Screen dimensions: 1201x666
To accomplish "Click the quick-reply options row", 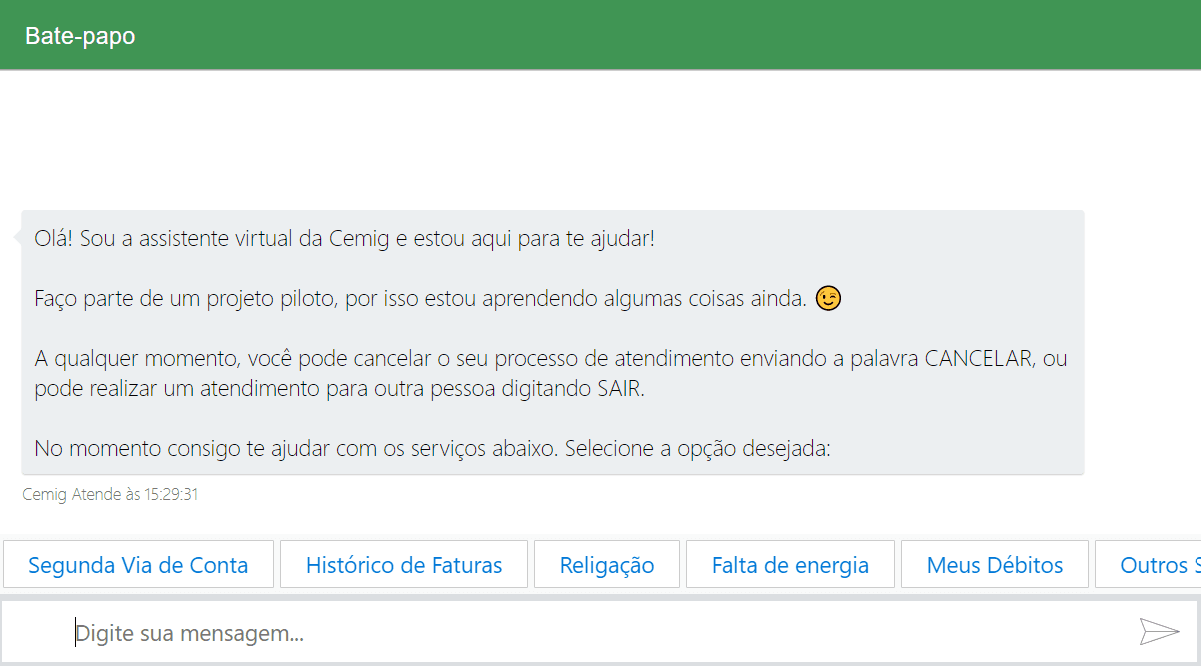I will tap(600, 564).
